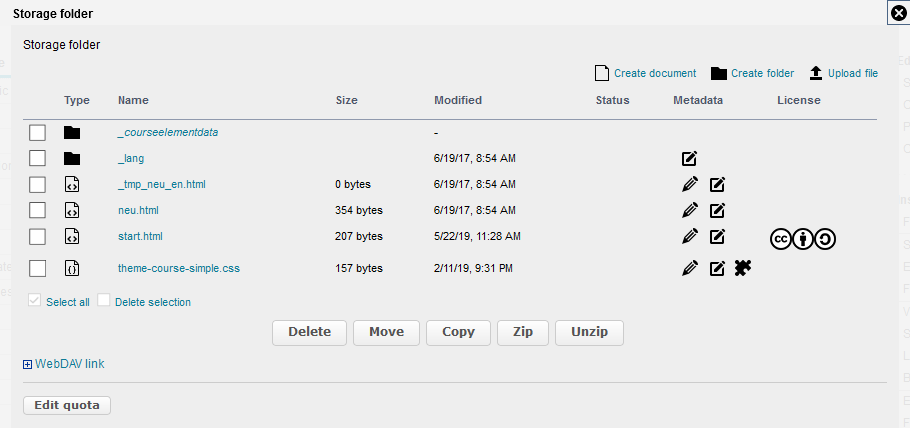Screen dimensions: 910x428
Task: Select the checkbox next to neu.html
Action: tap(38, 210)
